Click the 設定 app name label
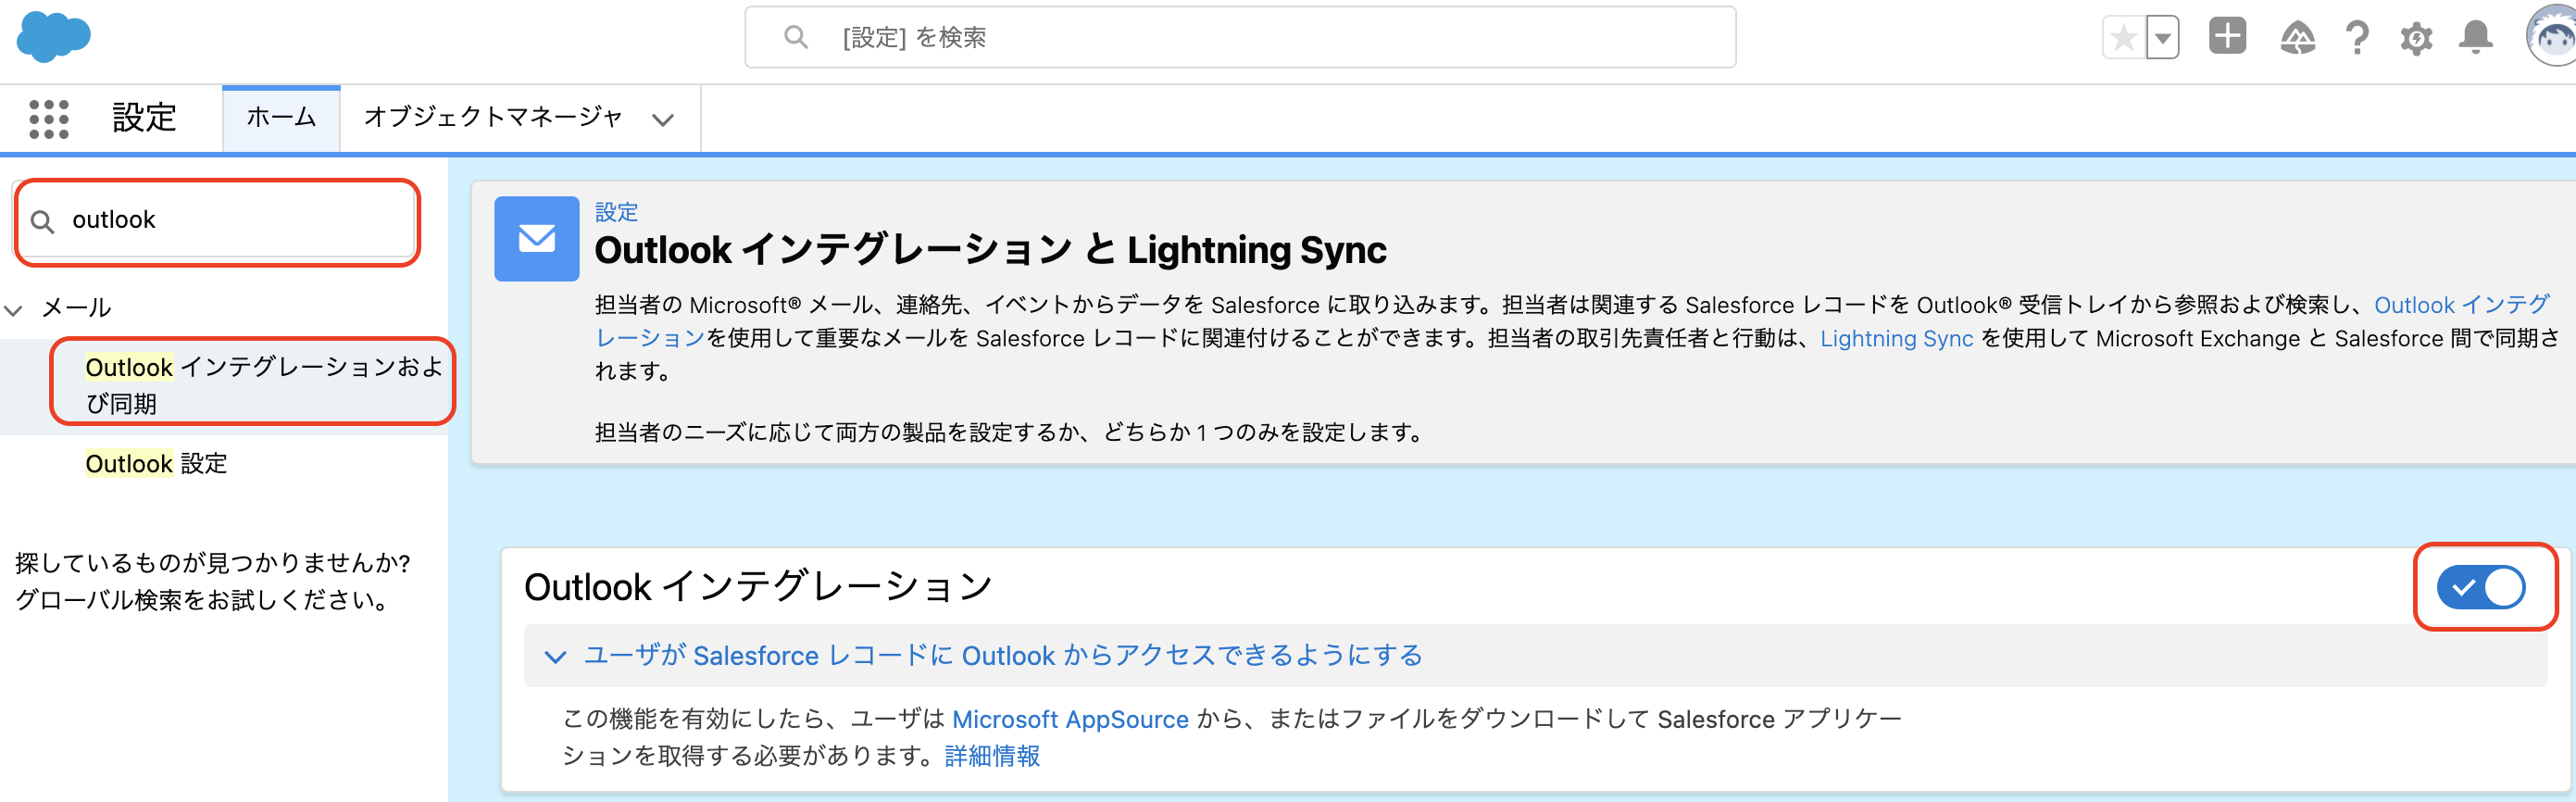This screenshot has width=2576, height=802. click(x=144, y=118)
